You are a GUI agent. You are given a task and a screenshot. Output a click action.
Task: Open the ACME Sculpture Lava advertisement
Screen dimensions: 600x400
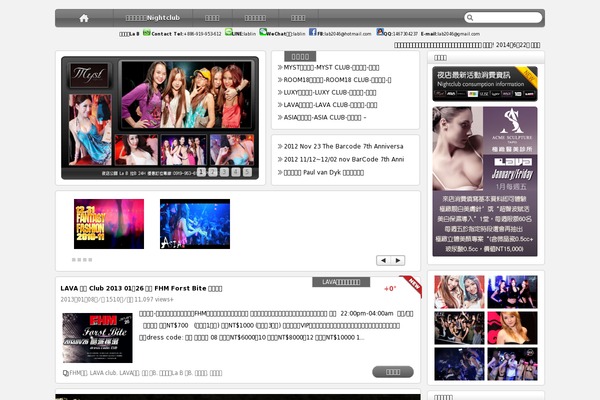(x=485, y=181)
